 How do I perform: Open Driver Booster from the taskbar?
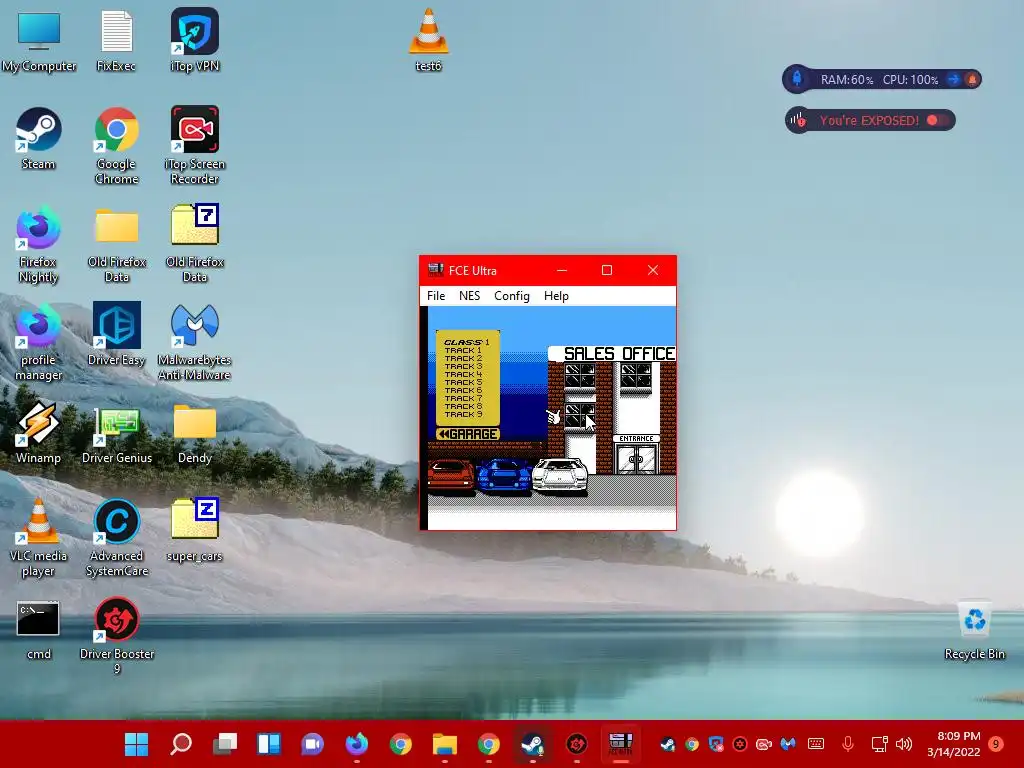(577, 744)
